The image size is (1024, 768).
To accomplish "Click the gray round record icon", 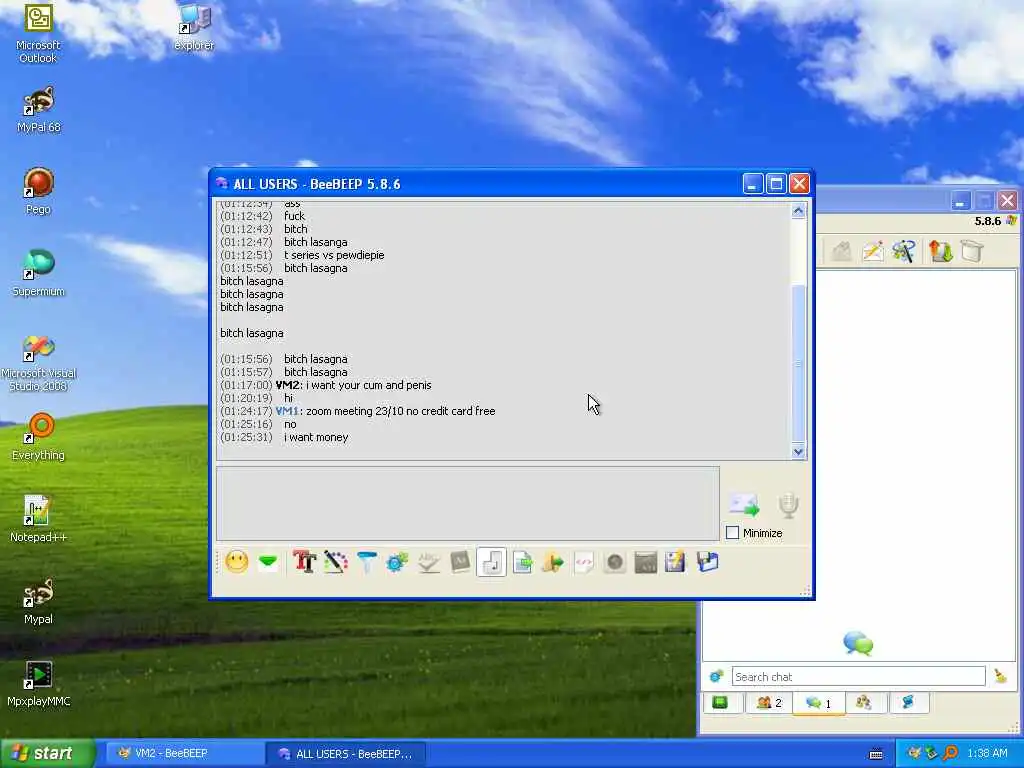I will coord(615,562).
